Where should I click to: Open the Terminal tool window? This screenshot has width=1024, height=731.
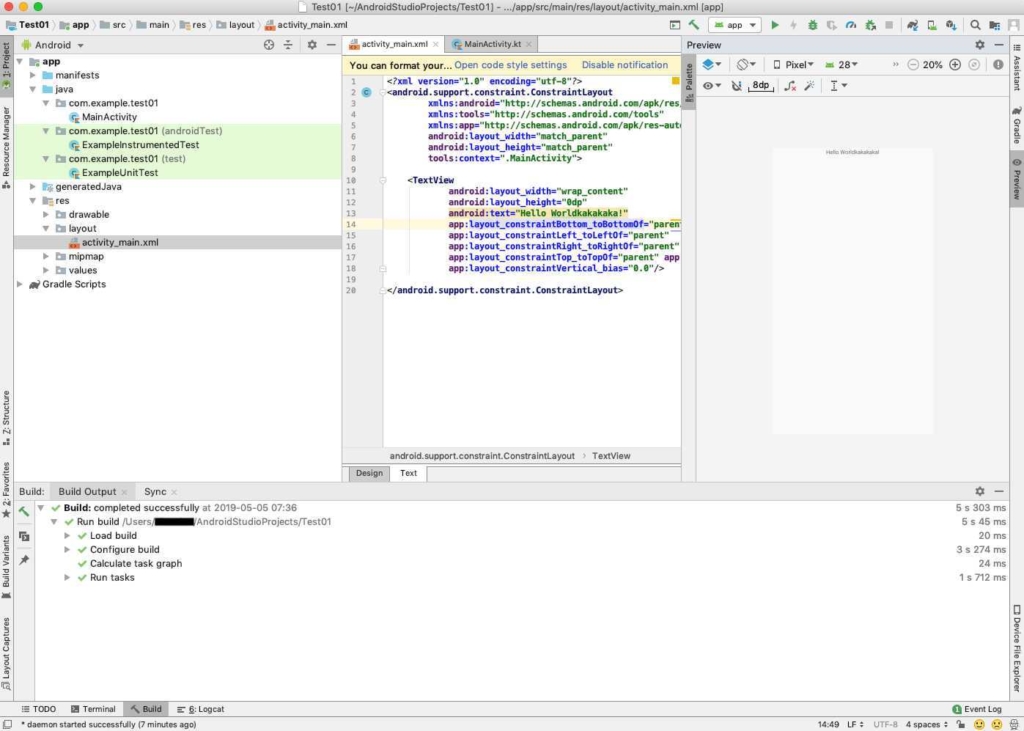[x=93, y=709]
